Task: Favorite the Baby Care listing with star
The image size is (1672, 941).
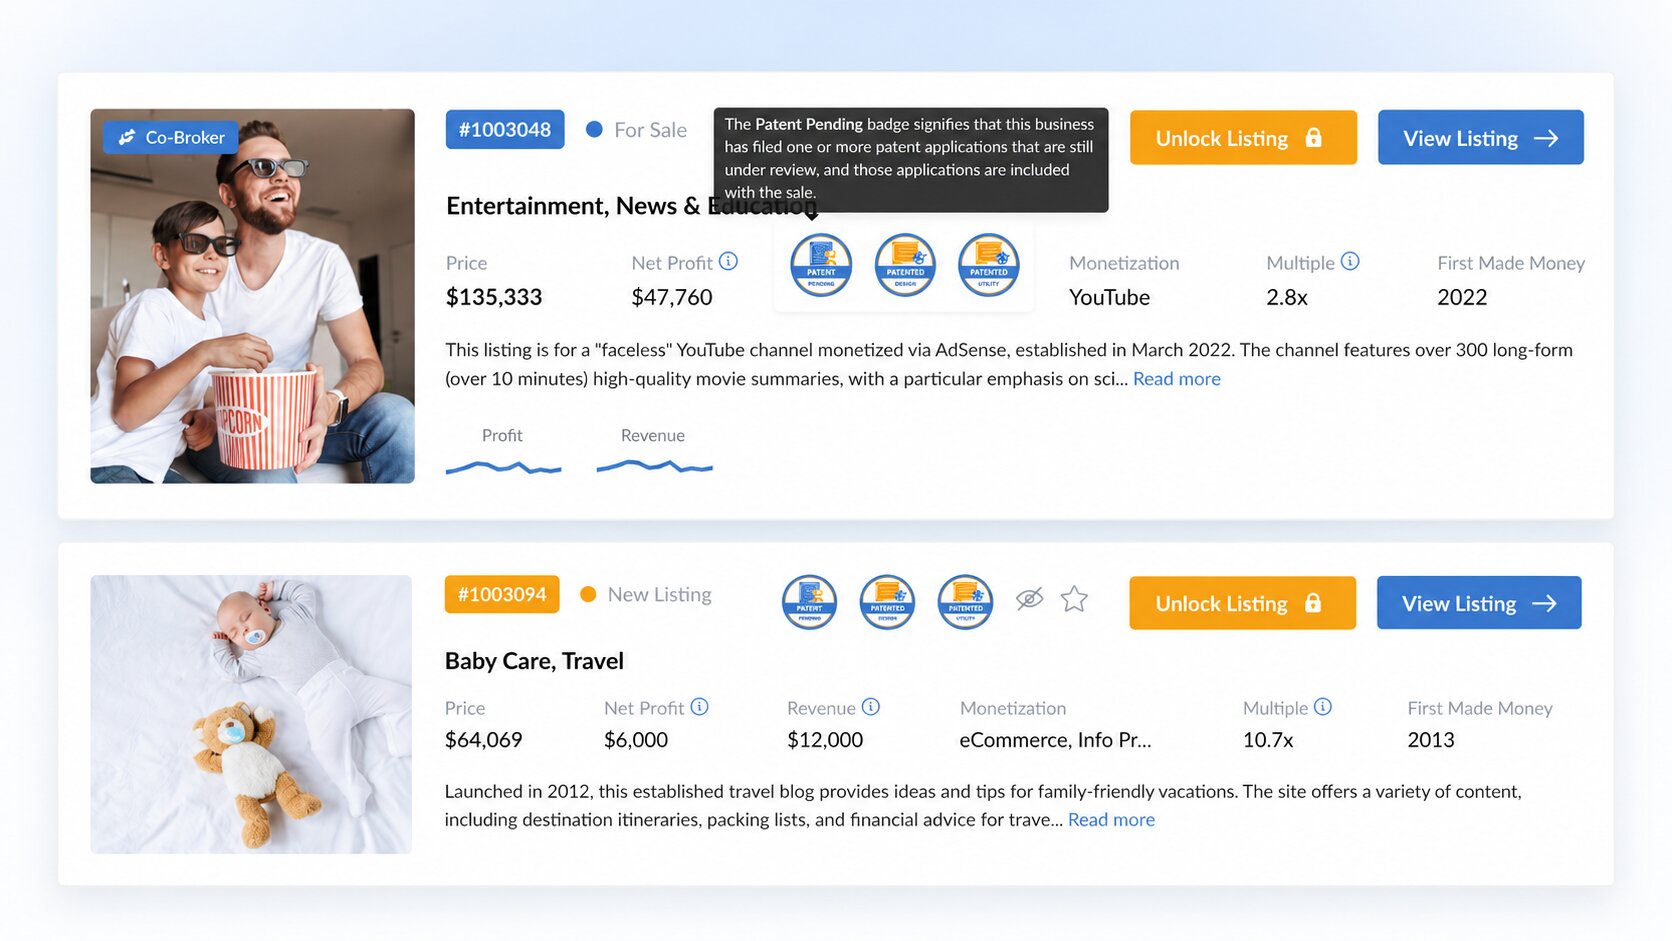Action: (1074, 598)
